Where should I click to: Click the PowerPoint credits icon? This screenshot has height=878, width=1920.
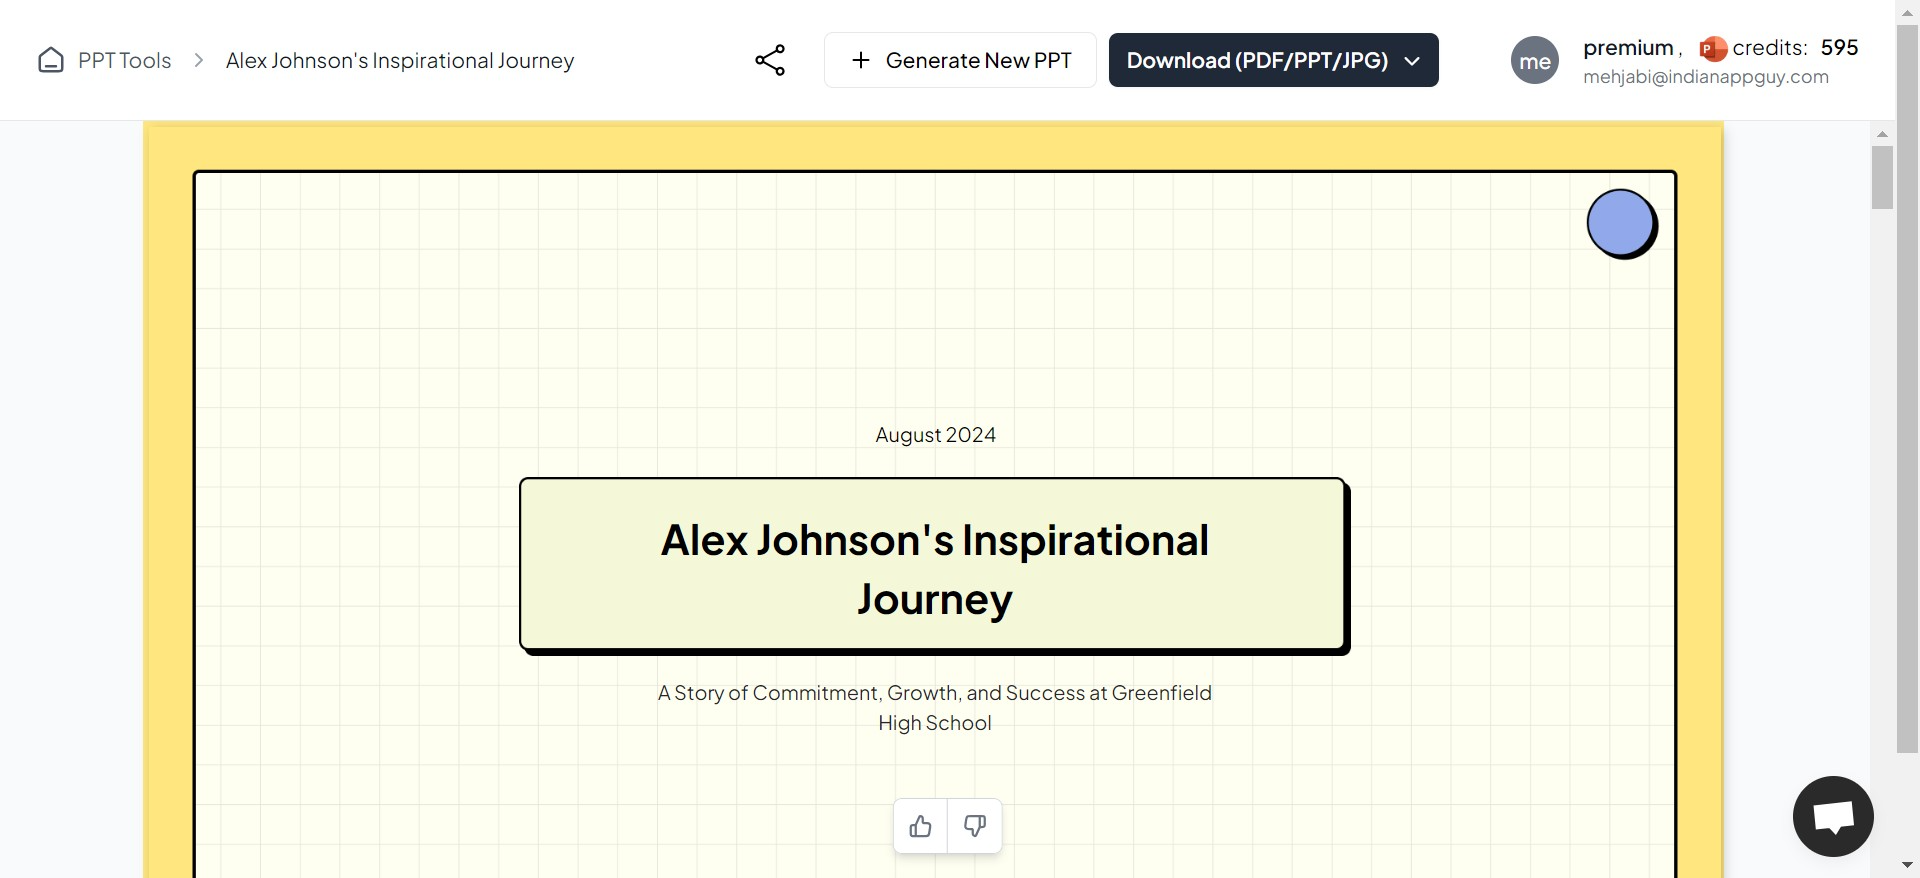[1713, 48]
